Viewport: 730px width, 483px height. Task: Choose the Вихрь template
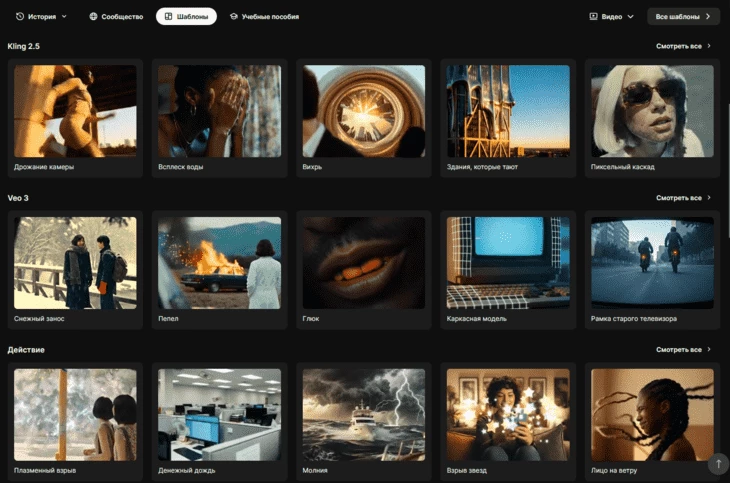(x=364, y=111)
